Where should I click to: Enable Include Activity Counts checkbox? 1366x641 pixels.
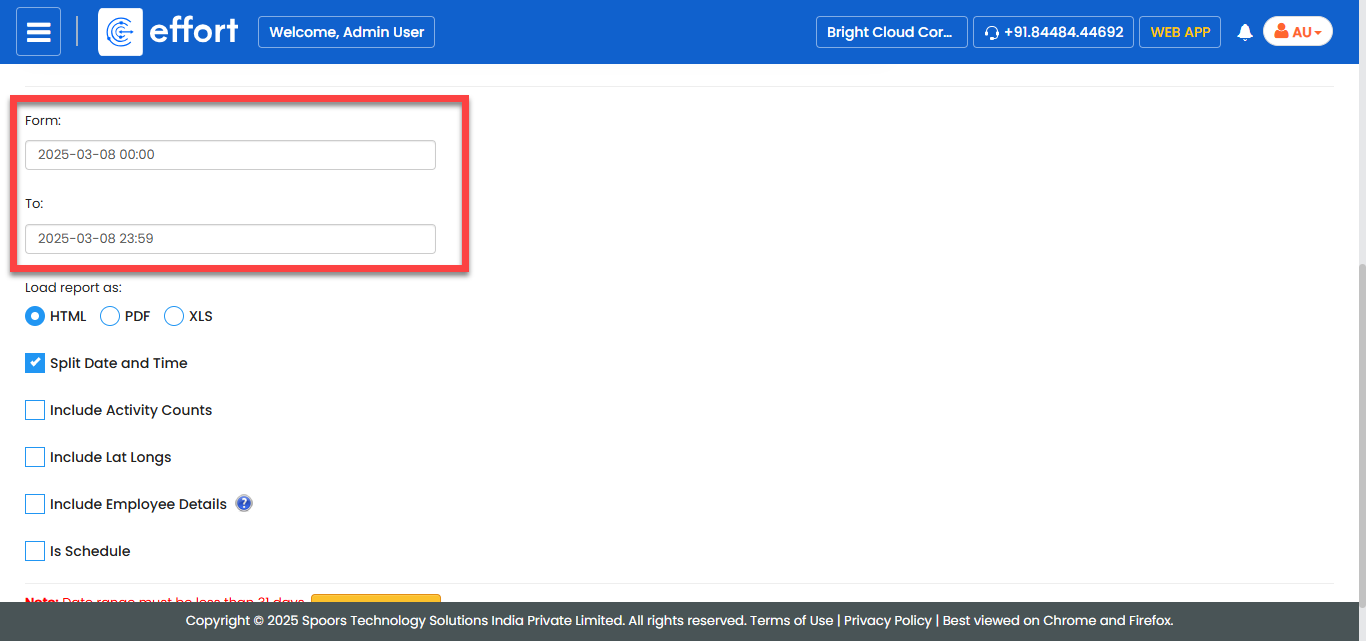pos(35,410)
